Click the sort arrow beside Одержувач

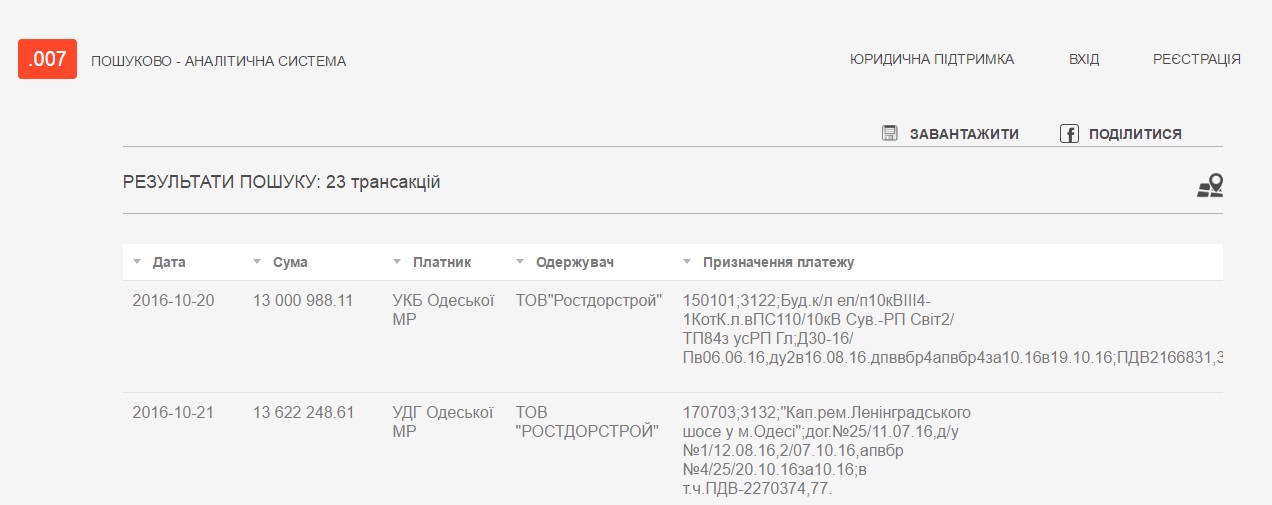pyautogui.click(x=520, y=262)
